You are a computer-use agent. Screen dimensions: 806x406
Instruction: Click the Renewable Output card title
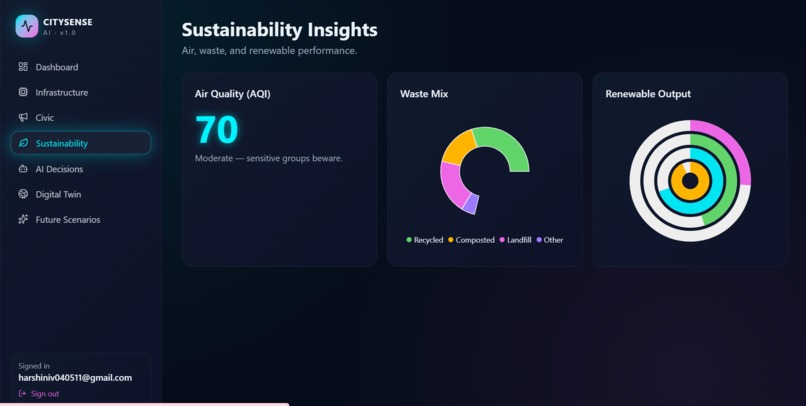pos(648,94)
